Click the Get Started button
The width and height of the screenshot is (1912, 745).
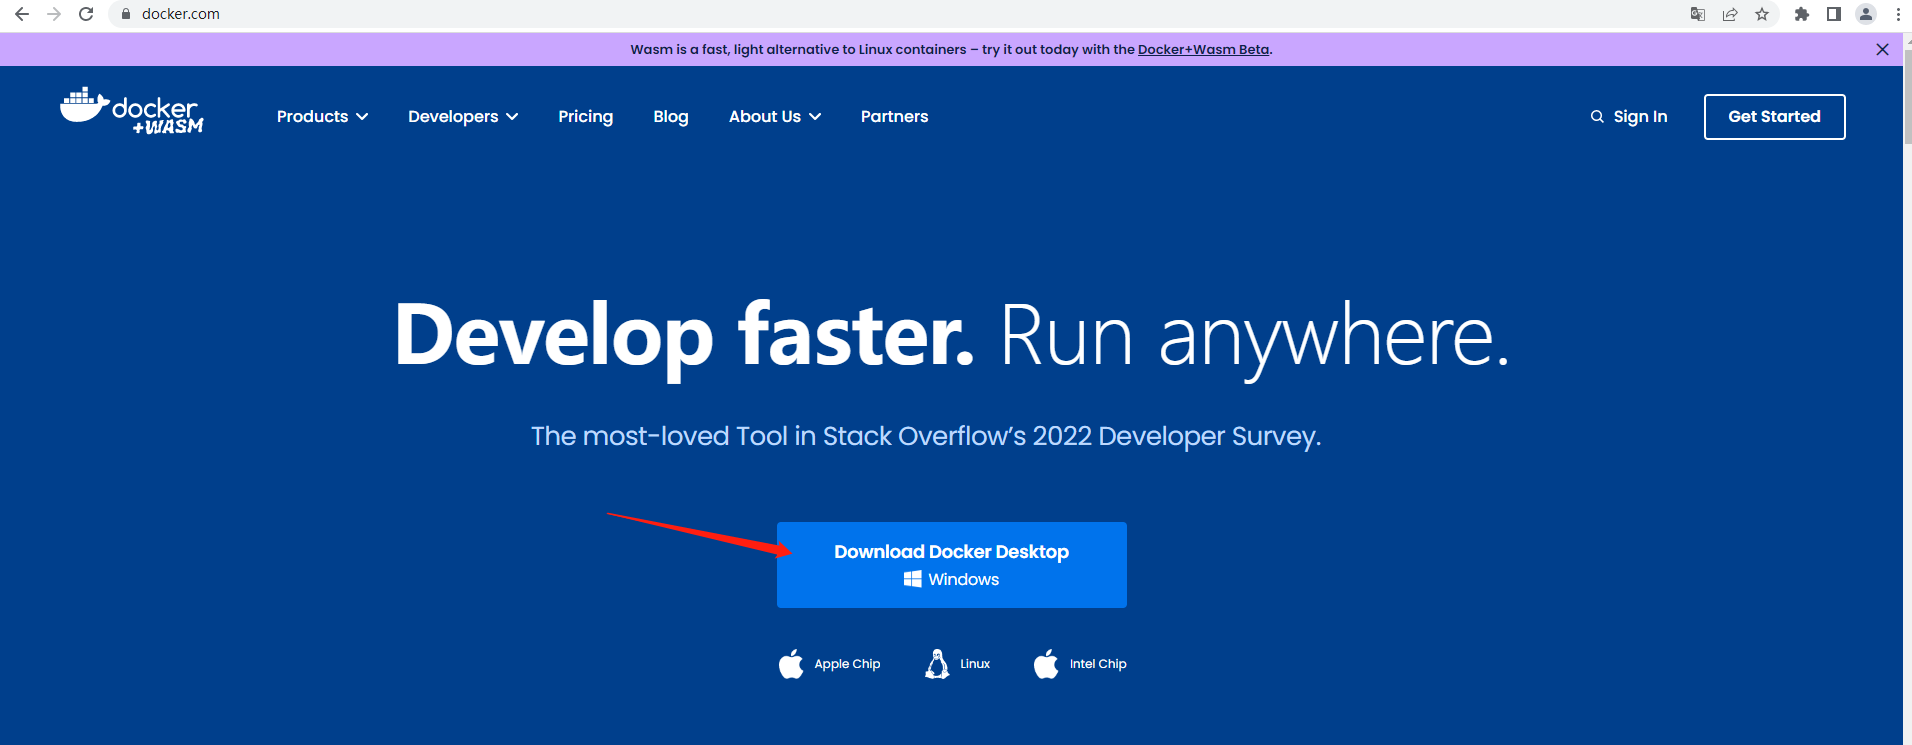click(1774, 117)
